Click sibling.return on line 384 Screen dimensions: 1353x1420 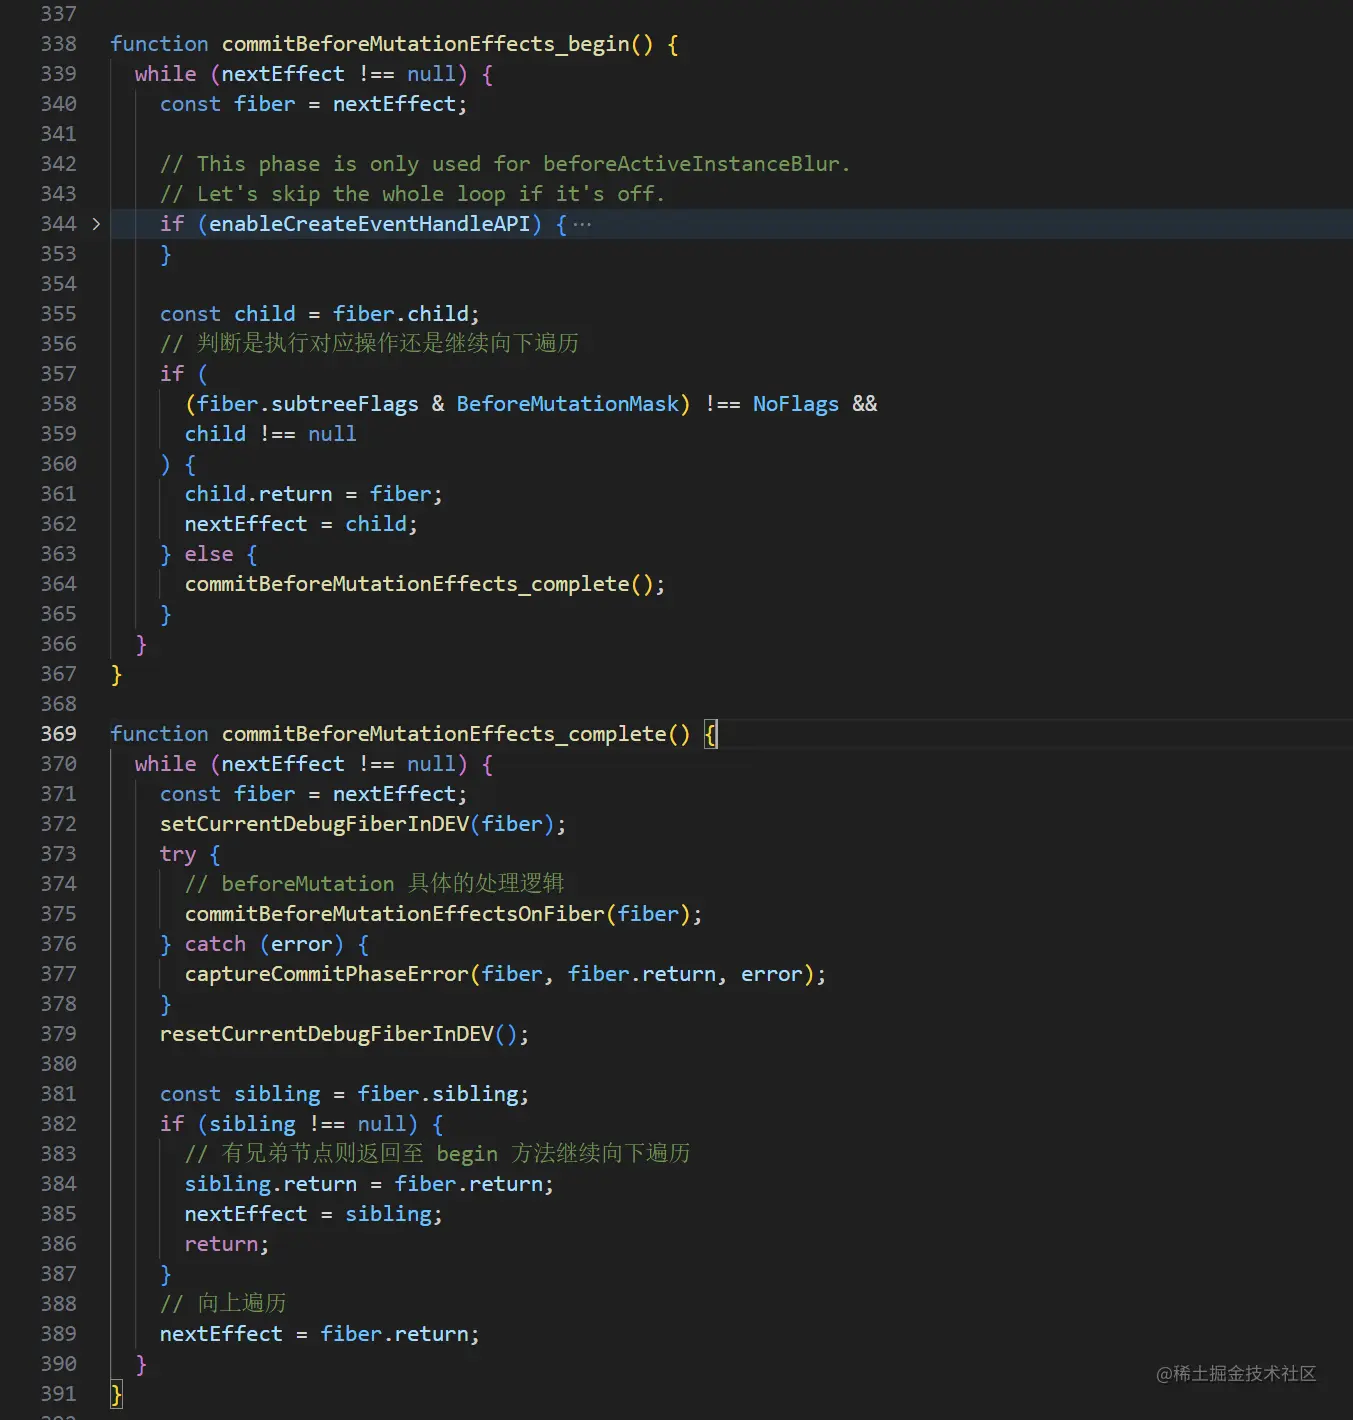tap(271, 1184)
